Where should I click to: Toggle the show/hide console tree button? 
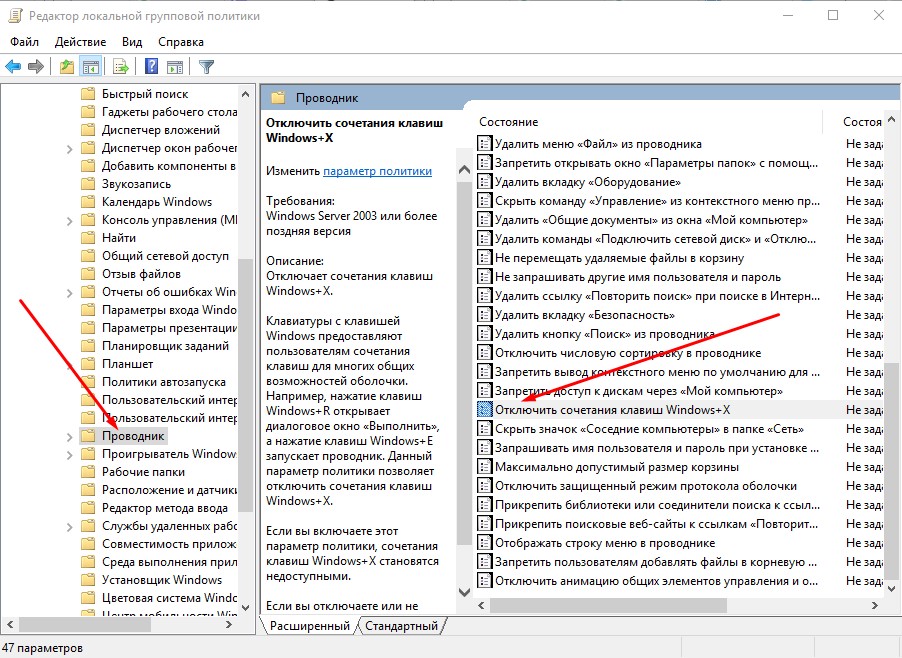pyautogui.click(x=90, y=67)
